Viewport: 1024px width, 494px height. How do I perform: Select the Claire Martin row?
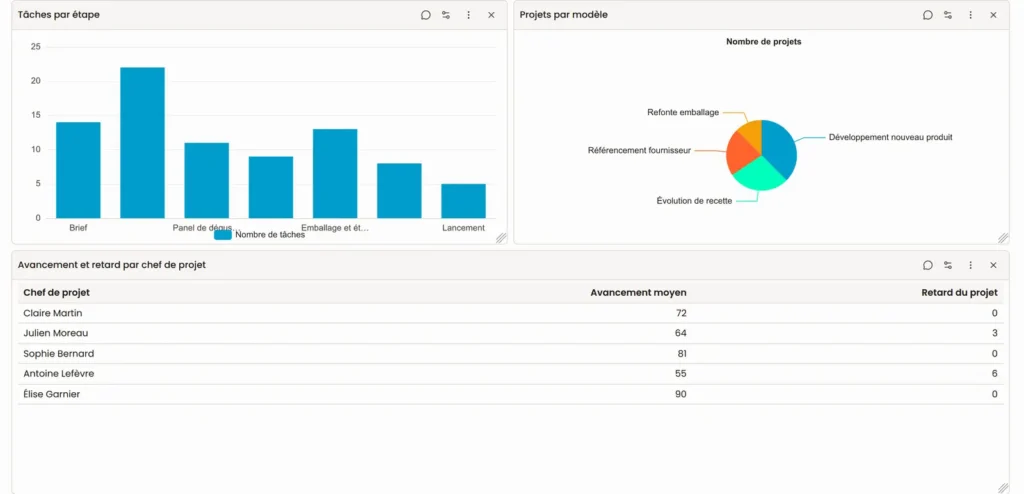click(x=511, y=313)
